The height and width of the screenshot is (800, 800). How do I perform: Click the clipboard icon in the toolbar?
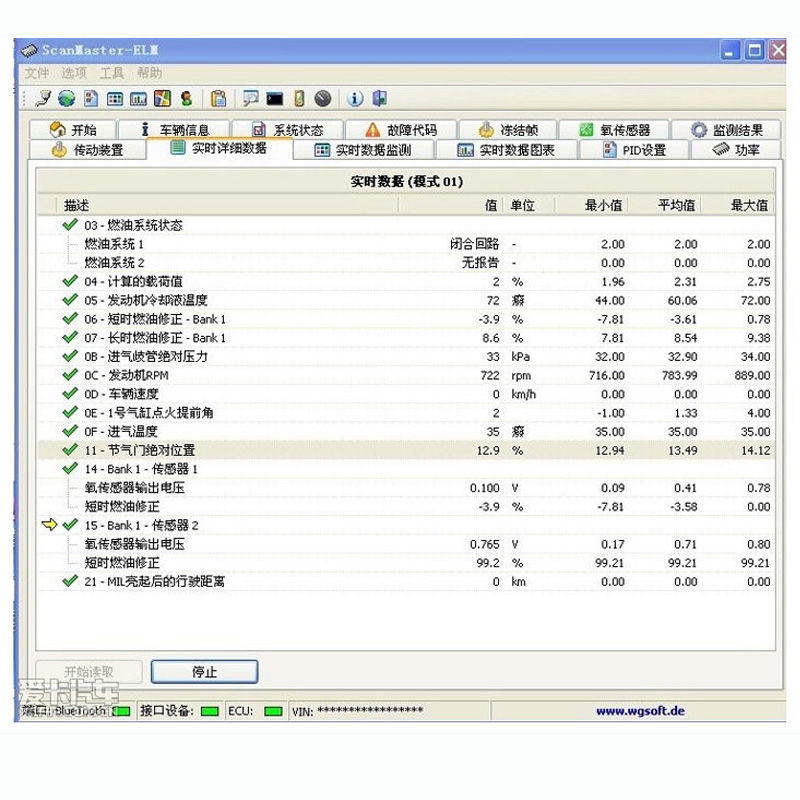pos(219,98)
